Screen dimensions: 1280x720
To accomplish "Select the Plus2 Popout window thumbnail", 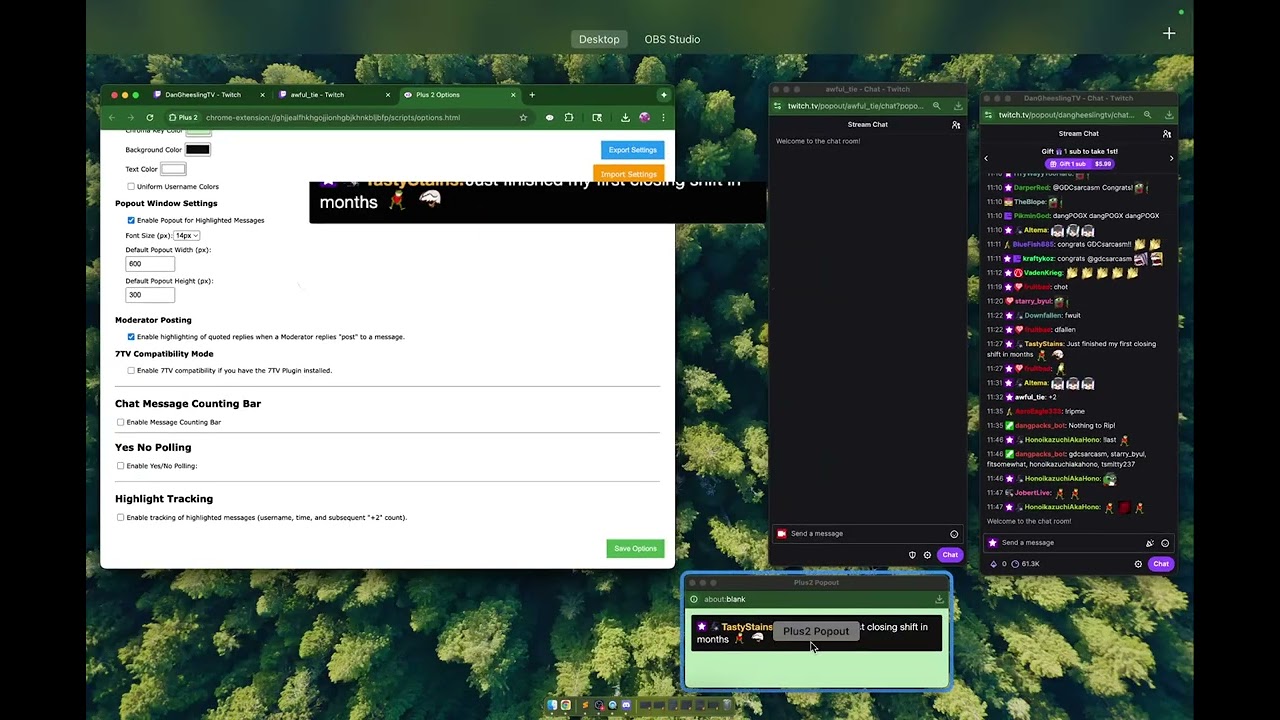I will click(816, 632).
